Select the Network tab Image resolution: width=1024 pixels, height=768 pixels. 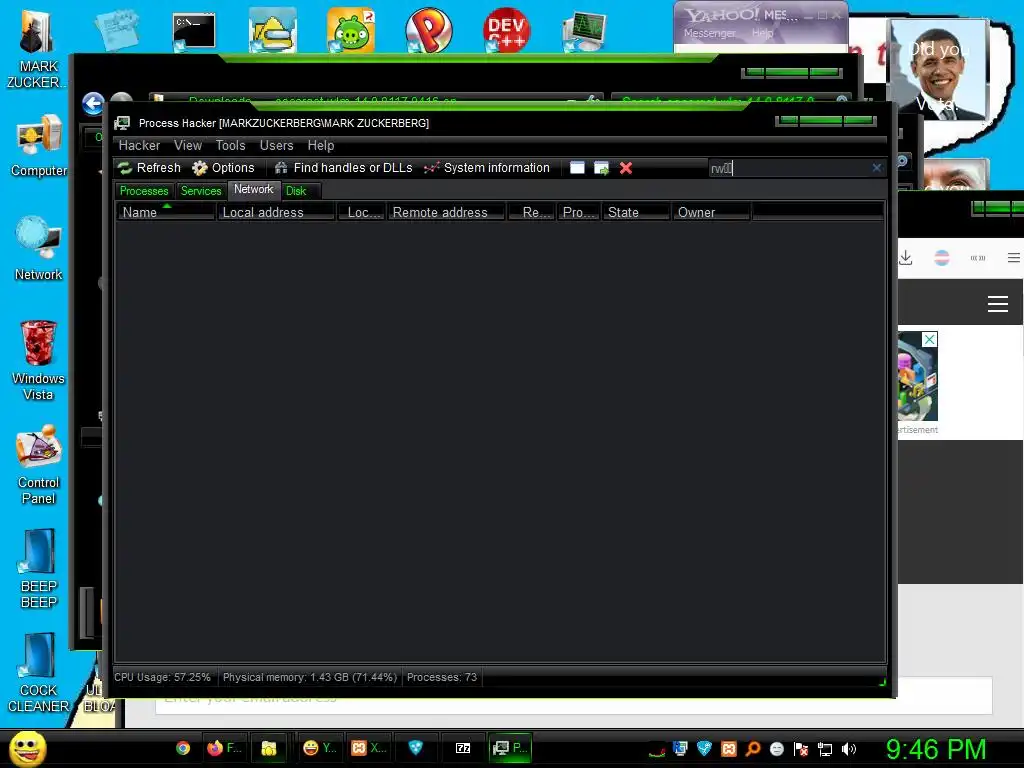(x=254, y=189)
